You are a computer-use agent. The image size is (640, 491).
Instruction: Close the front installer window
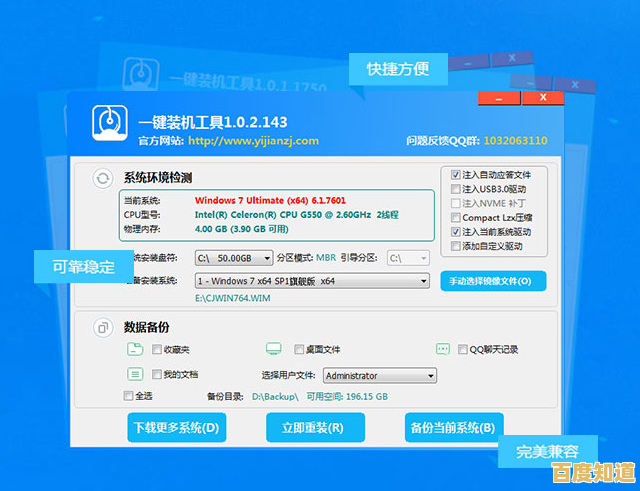coord(543,98)
